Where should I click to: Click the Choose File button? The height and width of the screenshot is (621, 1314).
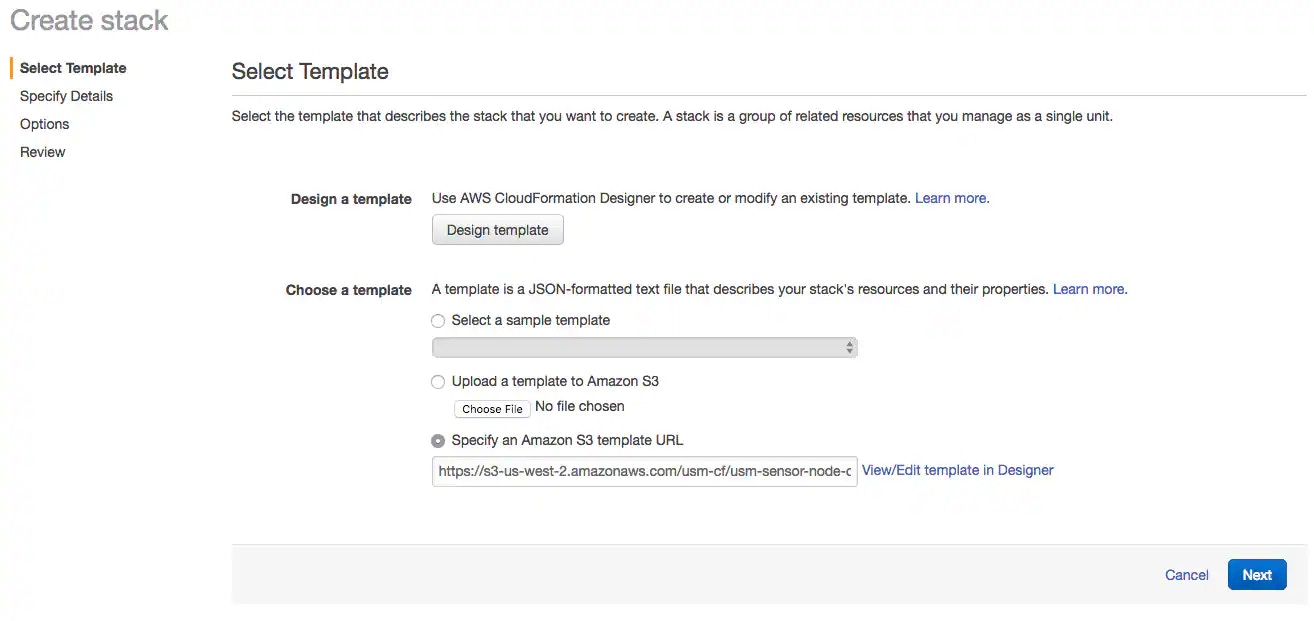(492, 409)
